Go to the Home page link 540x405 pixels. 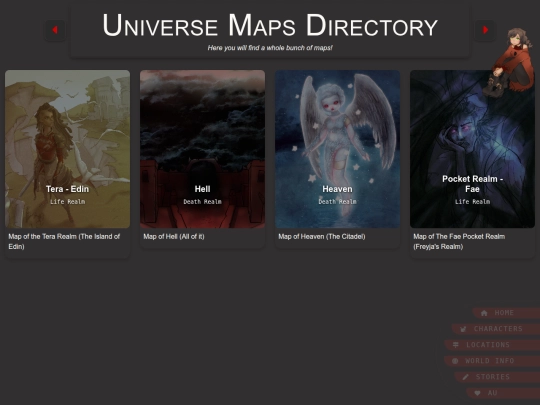click(506, 313)
